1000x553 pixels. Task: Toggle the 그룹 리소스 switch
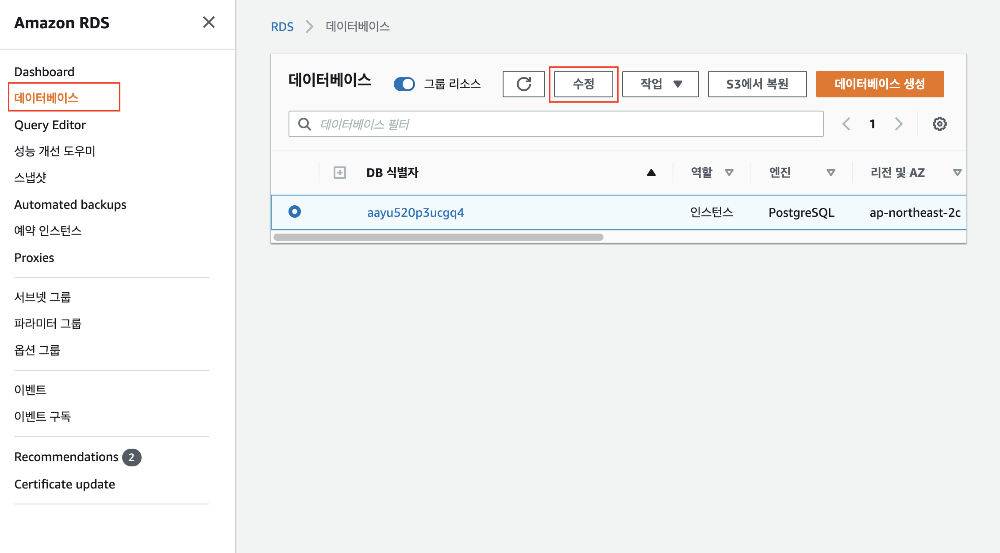[404, 84]
